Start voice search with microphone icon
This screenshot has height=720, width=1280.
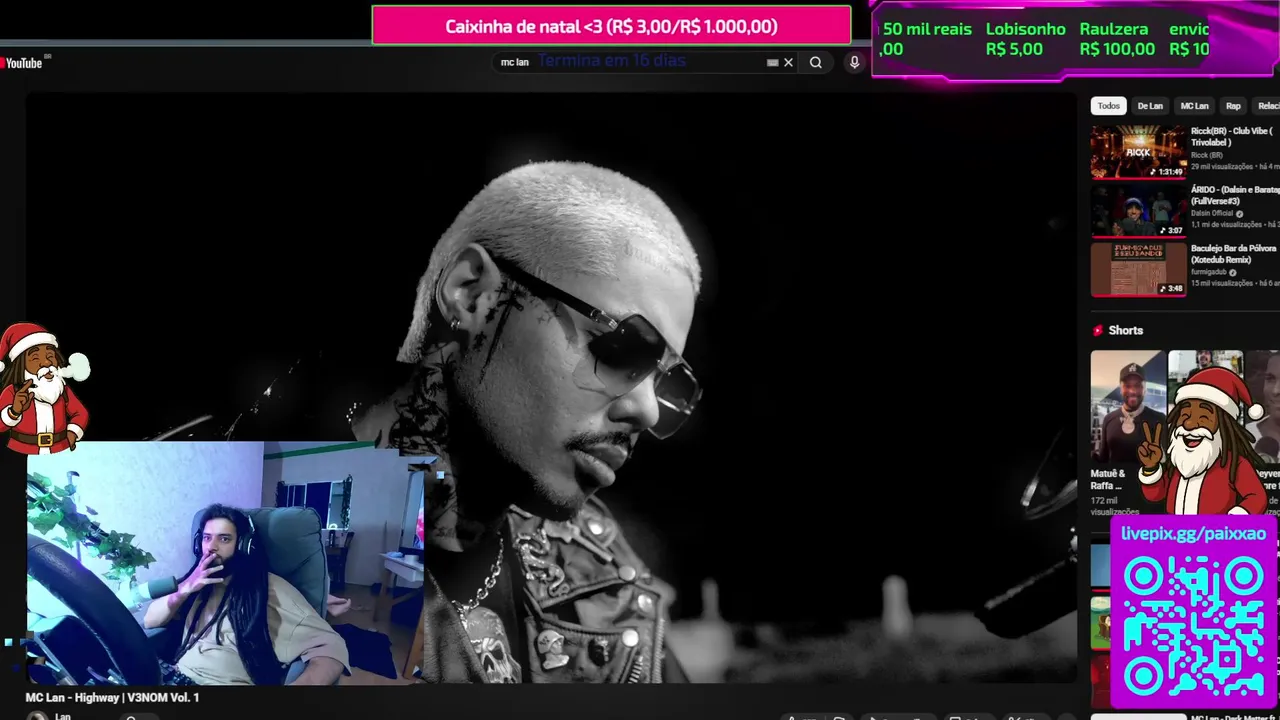(x=854, y=62)
